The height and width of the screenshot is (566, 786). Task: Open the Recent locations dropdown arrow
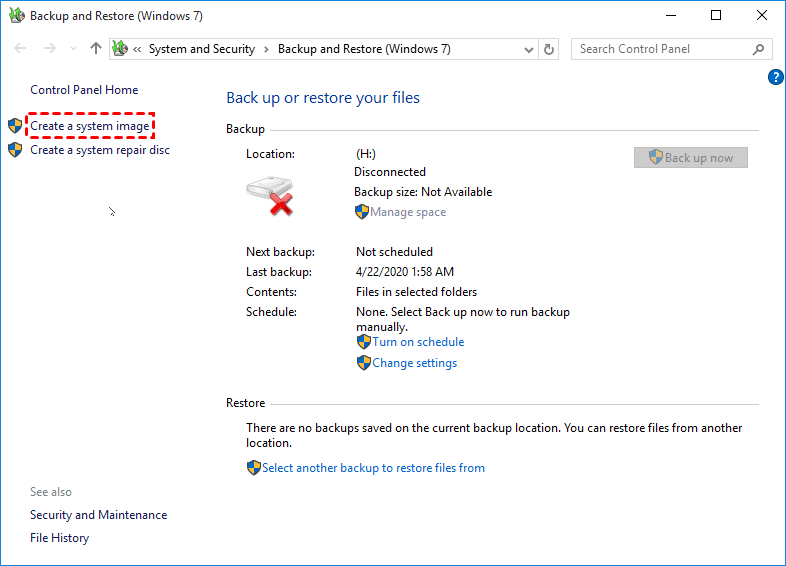[x=72, y=49]
